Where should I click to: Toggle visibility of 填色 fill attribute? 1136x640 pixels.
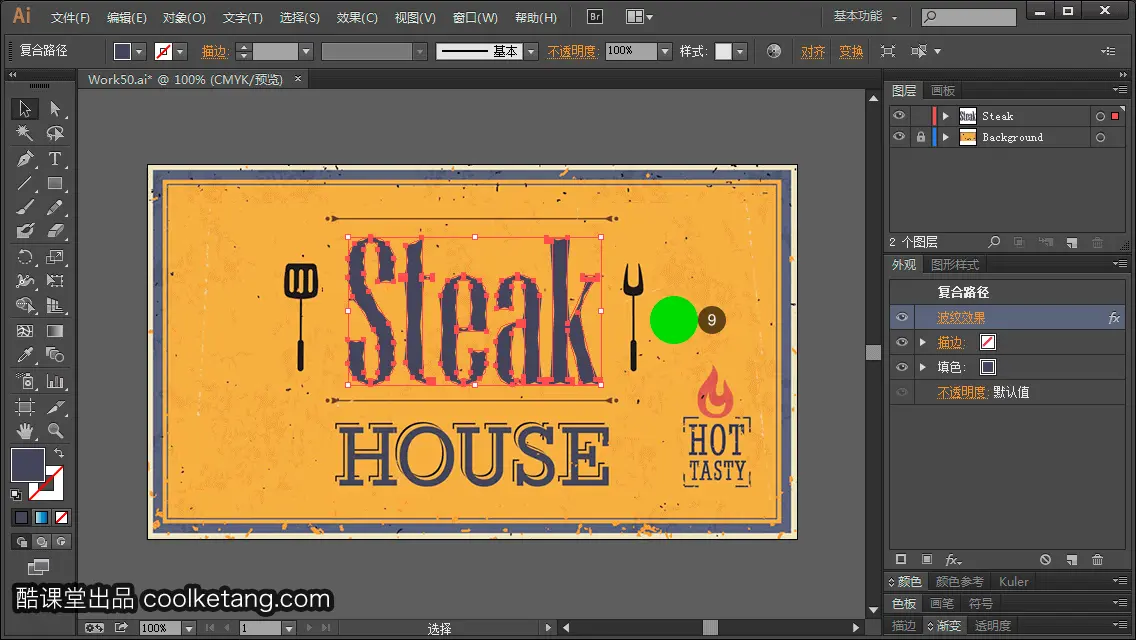[x=902, y=367]
